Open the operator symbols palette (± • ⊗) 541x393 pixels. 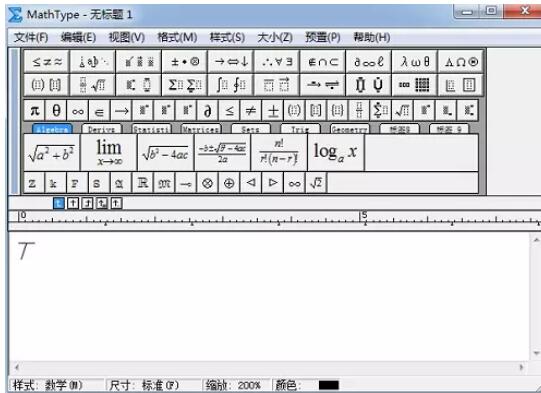[x=185, y=61]
